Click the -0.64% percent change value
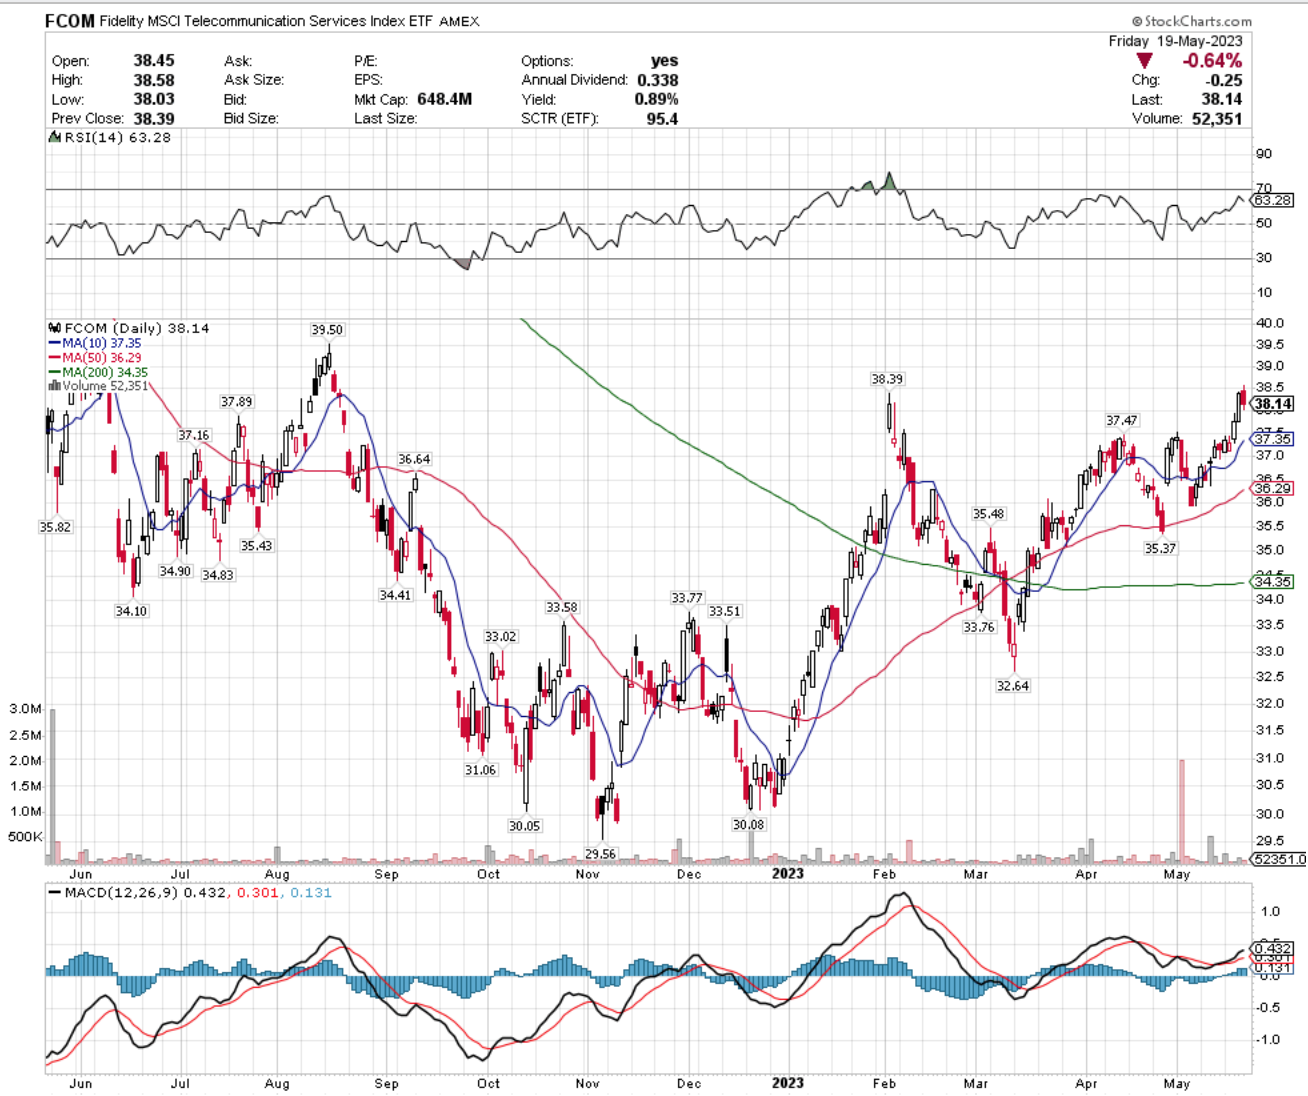This screenshot has width=1308, height=1096. [x=1212, y=61]
